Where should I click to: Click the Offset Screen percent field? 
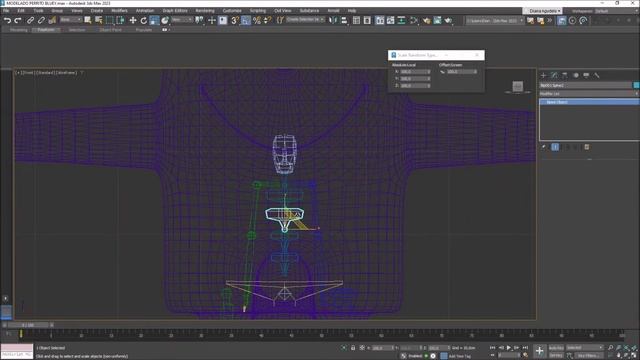click(x=462, y=72)
